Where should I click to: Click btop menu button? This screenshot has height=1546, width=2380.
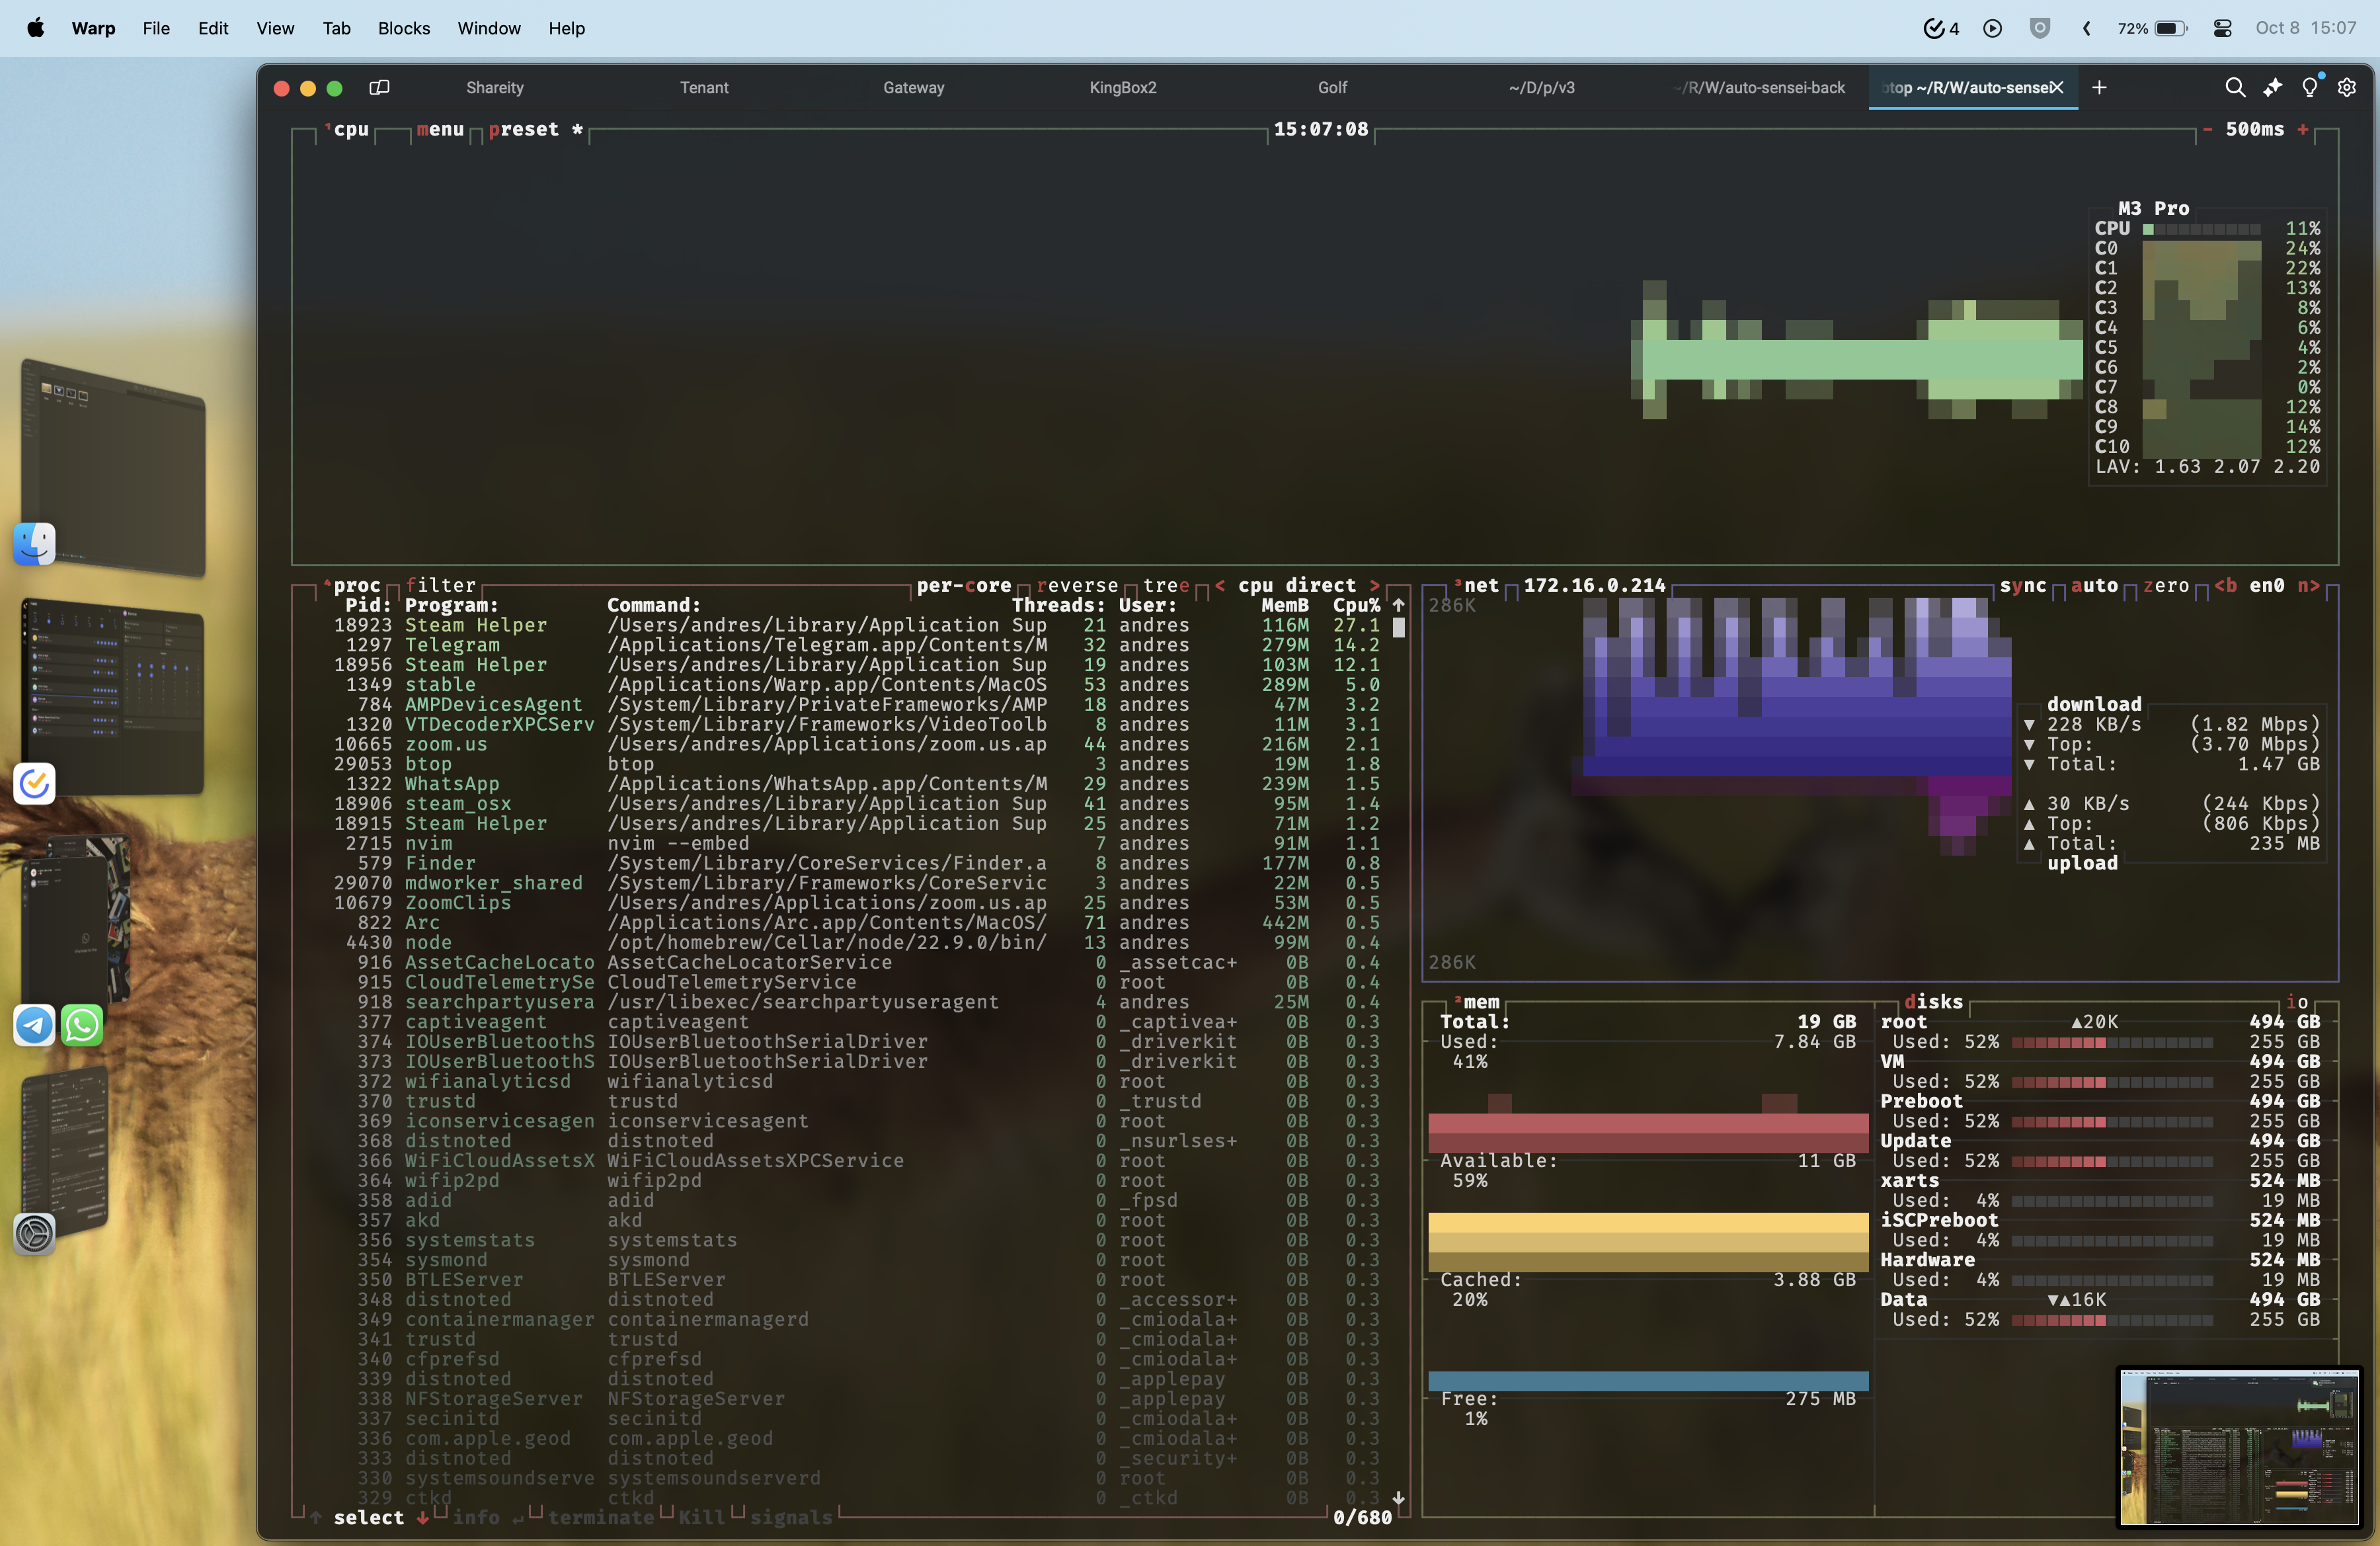click(440, 129)
